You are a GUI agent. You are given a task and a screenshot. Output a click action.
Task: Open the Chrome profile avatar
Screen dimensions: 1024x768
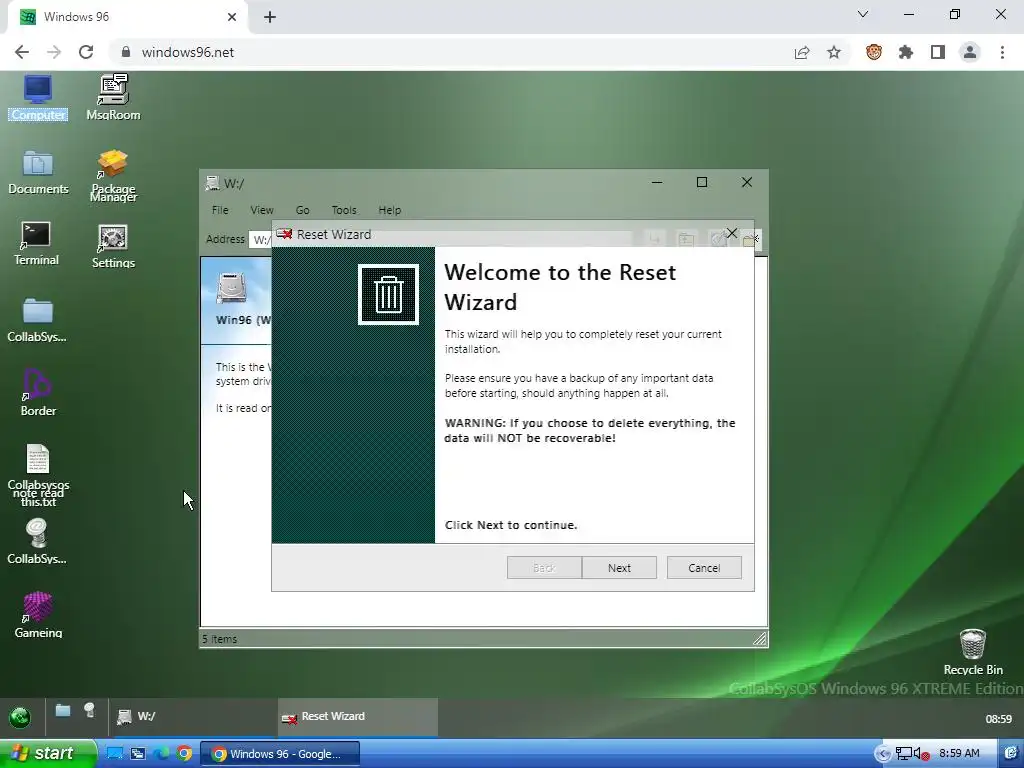pos(970,52)
